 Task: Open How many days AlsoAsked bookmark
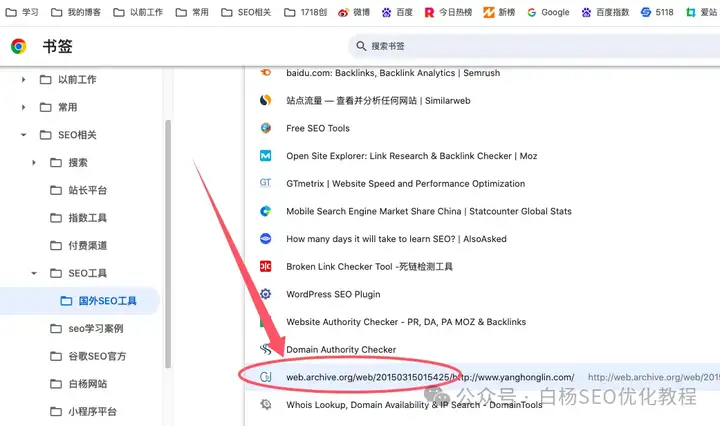tap(396, 239)
